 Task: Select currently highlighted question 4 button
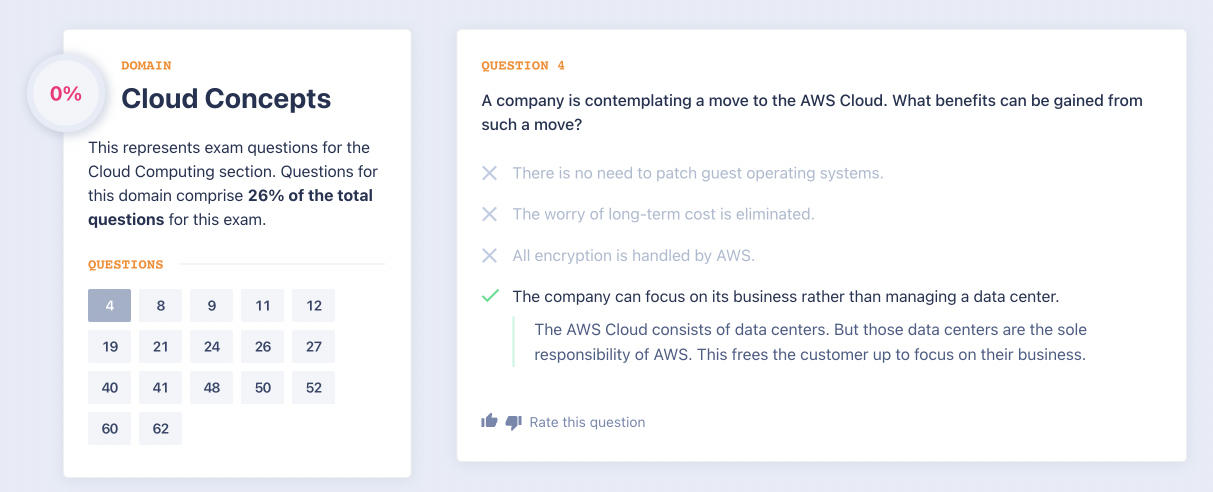click(x=109, y=305)
